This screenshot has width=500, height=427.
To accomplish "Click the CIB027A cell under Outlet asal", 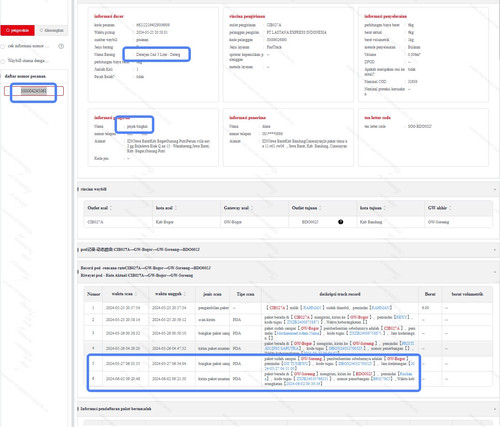I will 95,222.
